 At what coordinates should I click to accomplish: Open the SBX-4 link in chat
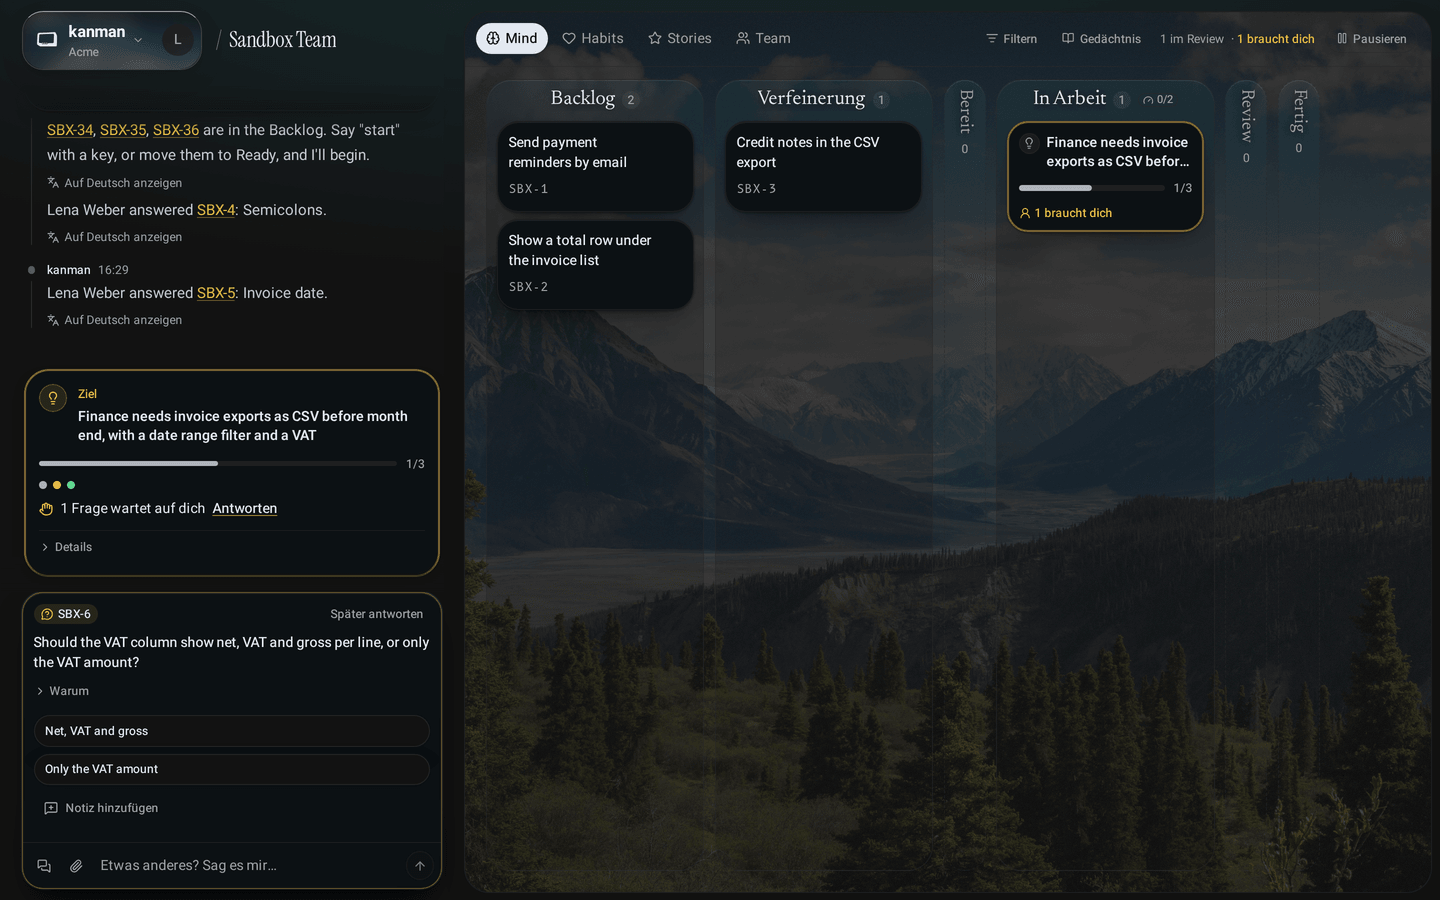[x=216, y=210]
